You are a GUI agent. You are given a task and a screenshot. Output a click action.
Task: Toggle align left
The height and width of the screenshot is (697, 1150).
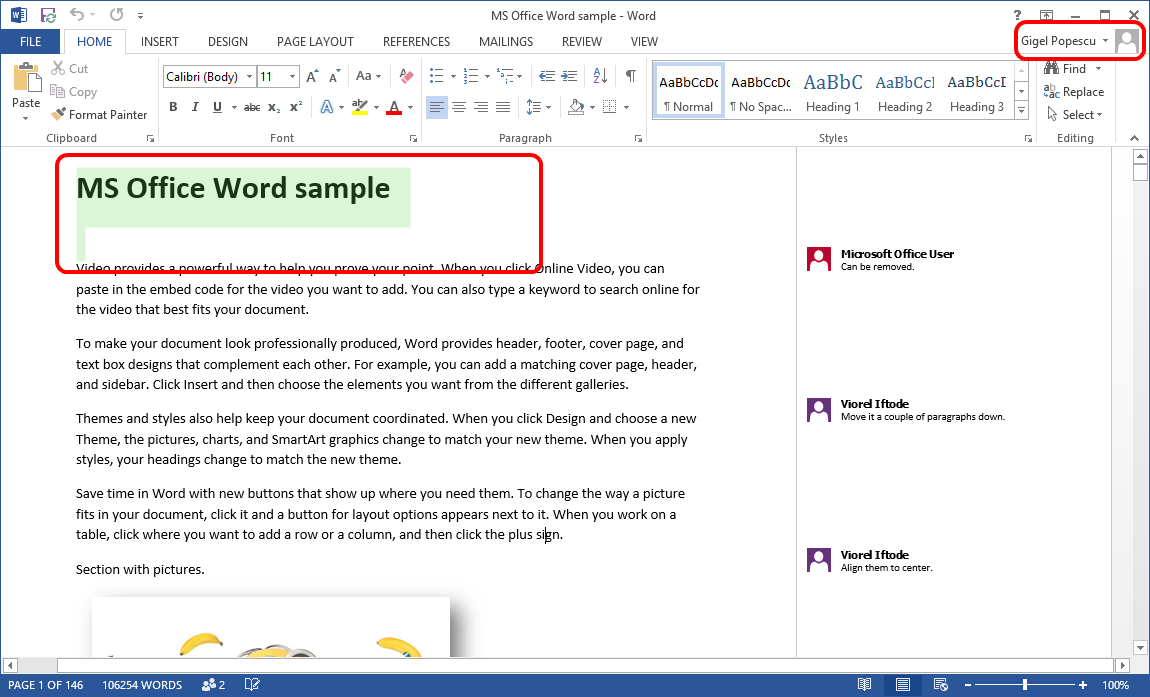tap(436, 107)
